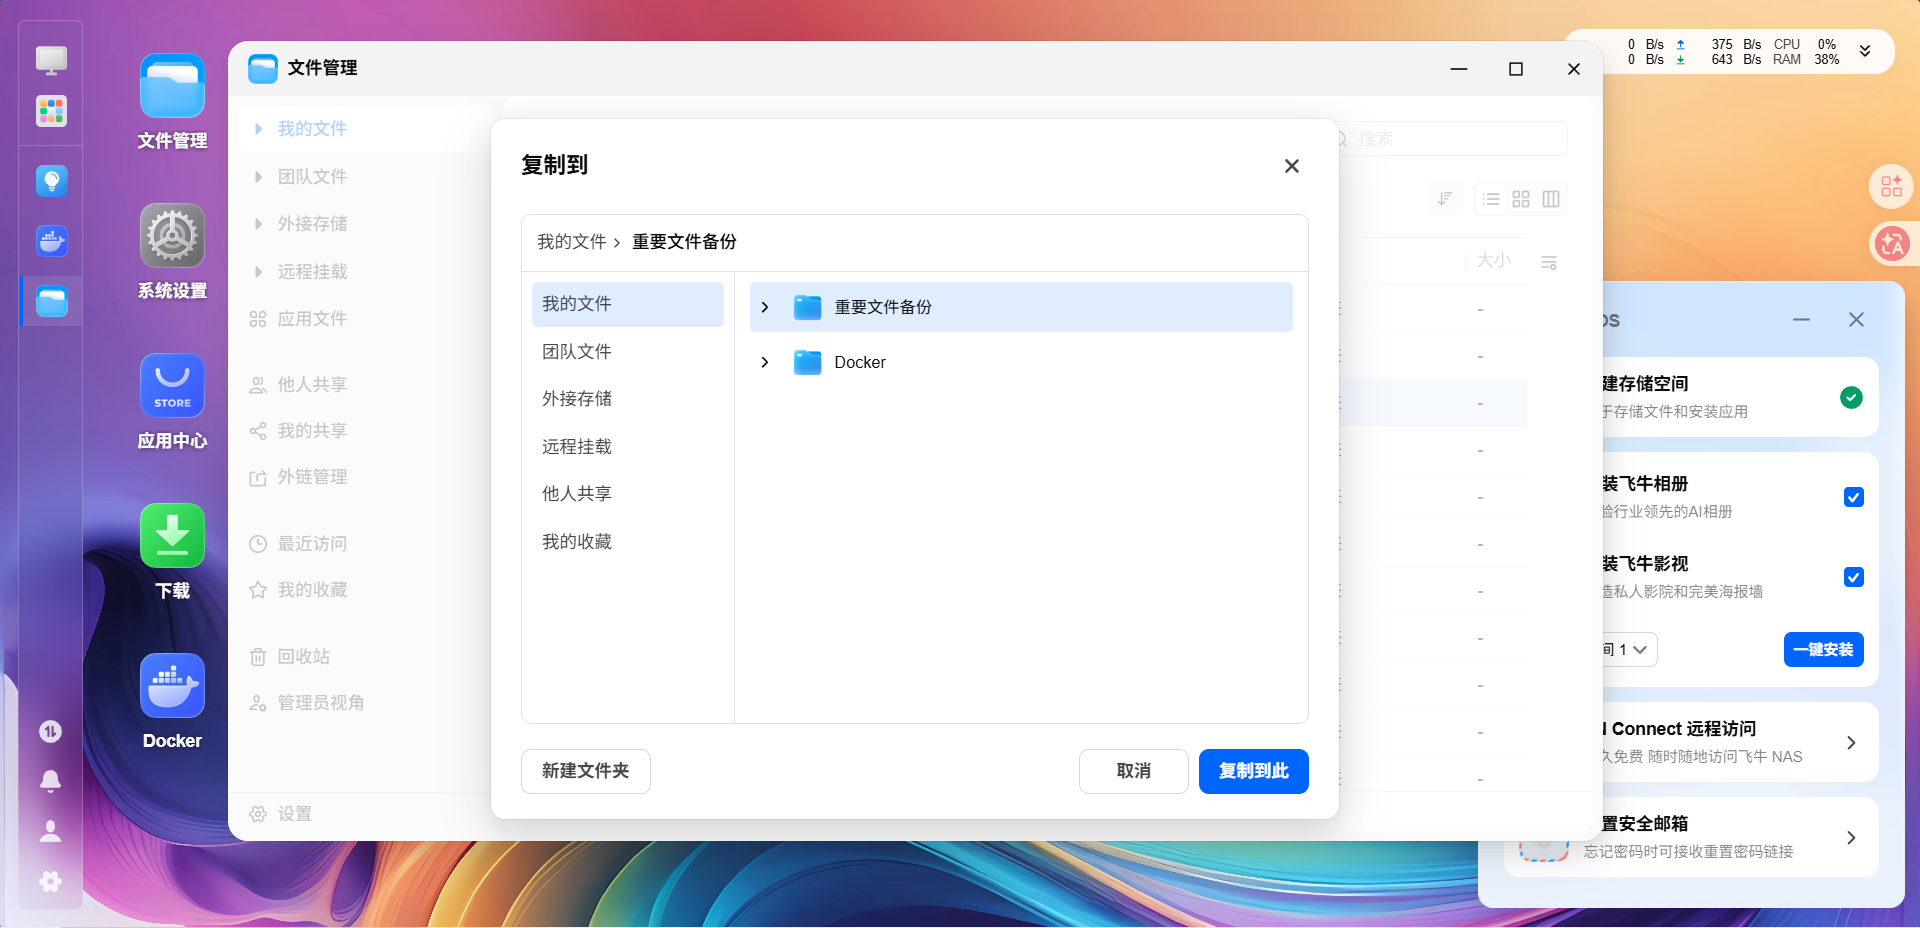
Task: Select 外接存储 in copy dialog sidebar
Action: coord(628,399)
